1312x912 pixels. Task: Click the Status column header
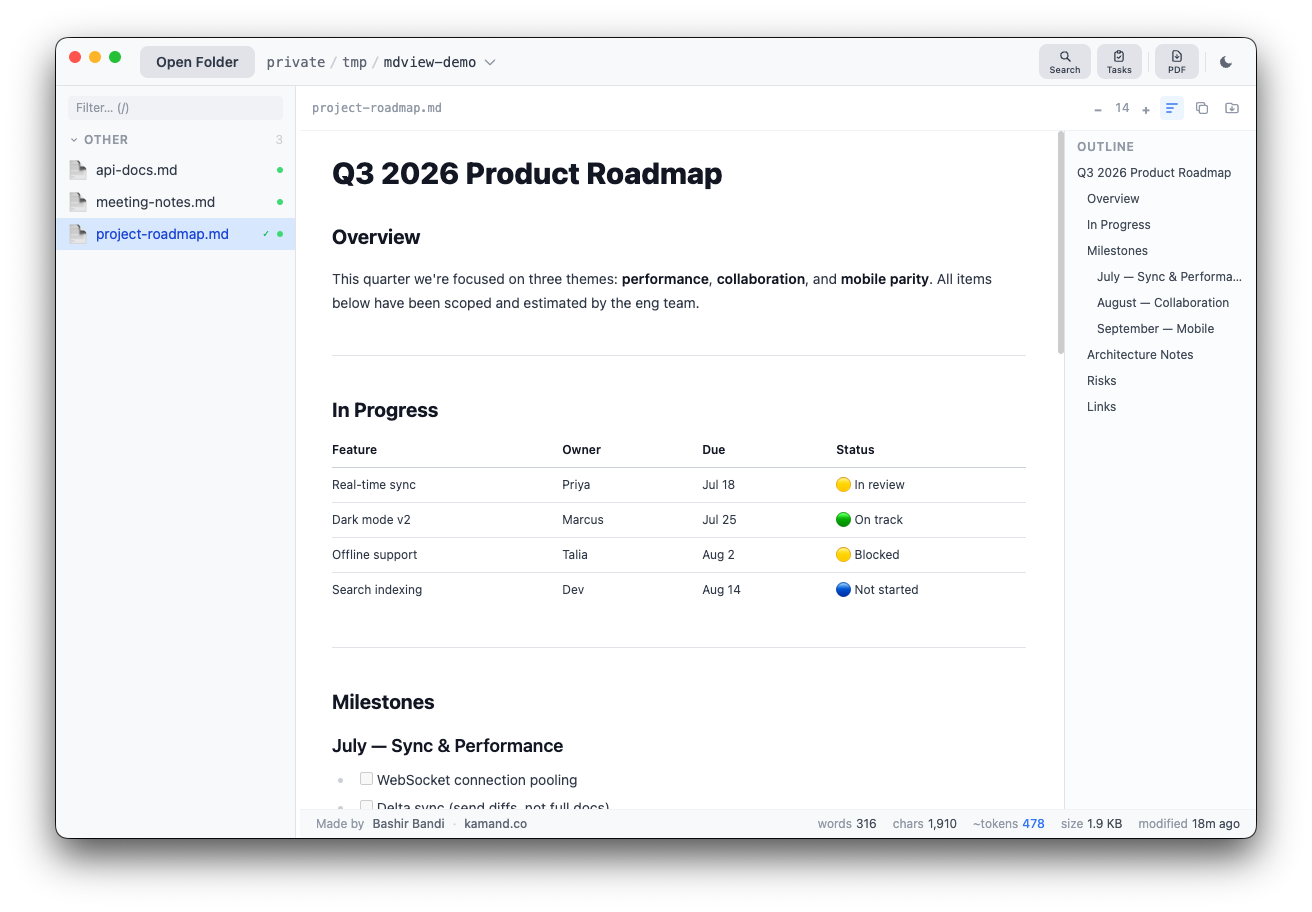(x=855, y=450)
